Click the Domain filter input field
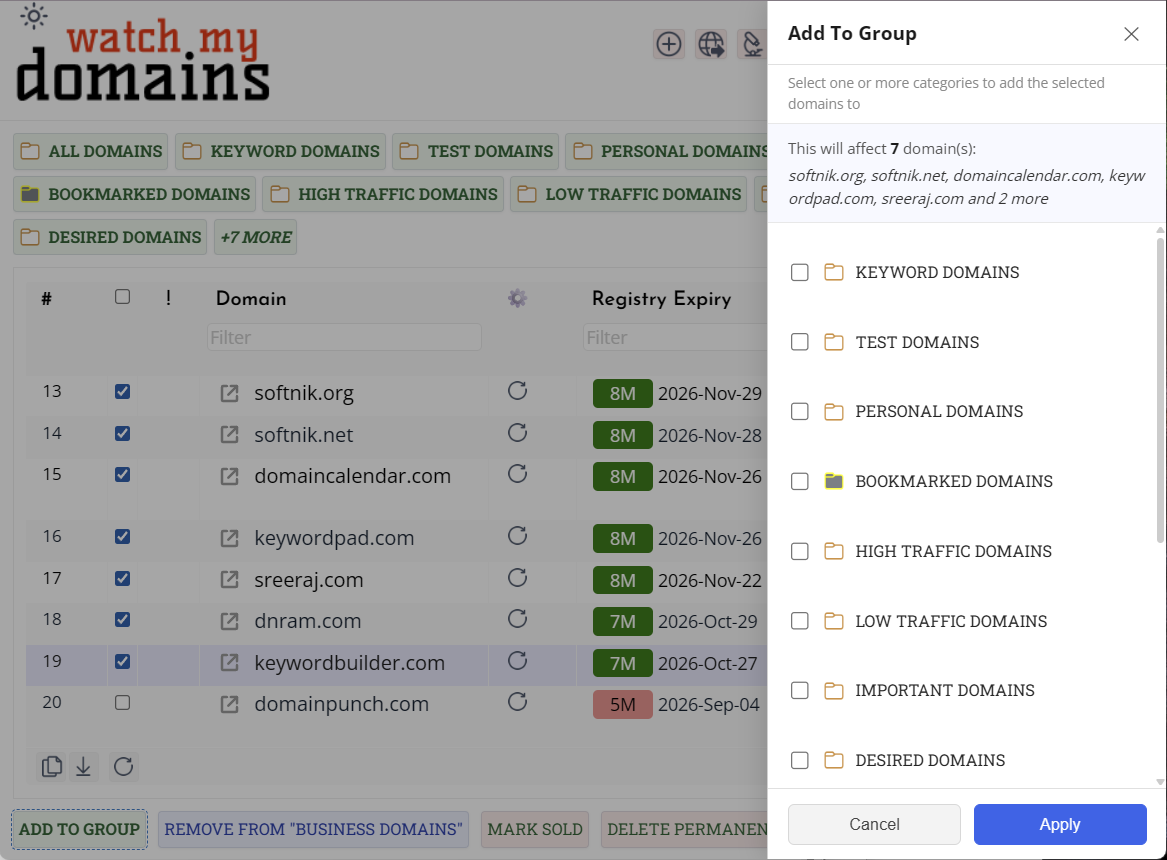Image resolution: width=1167 pixels, height=860 pixels. 344,338
